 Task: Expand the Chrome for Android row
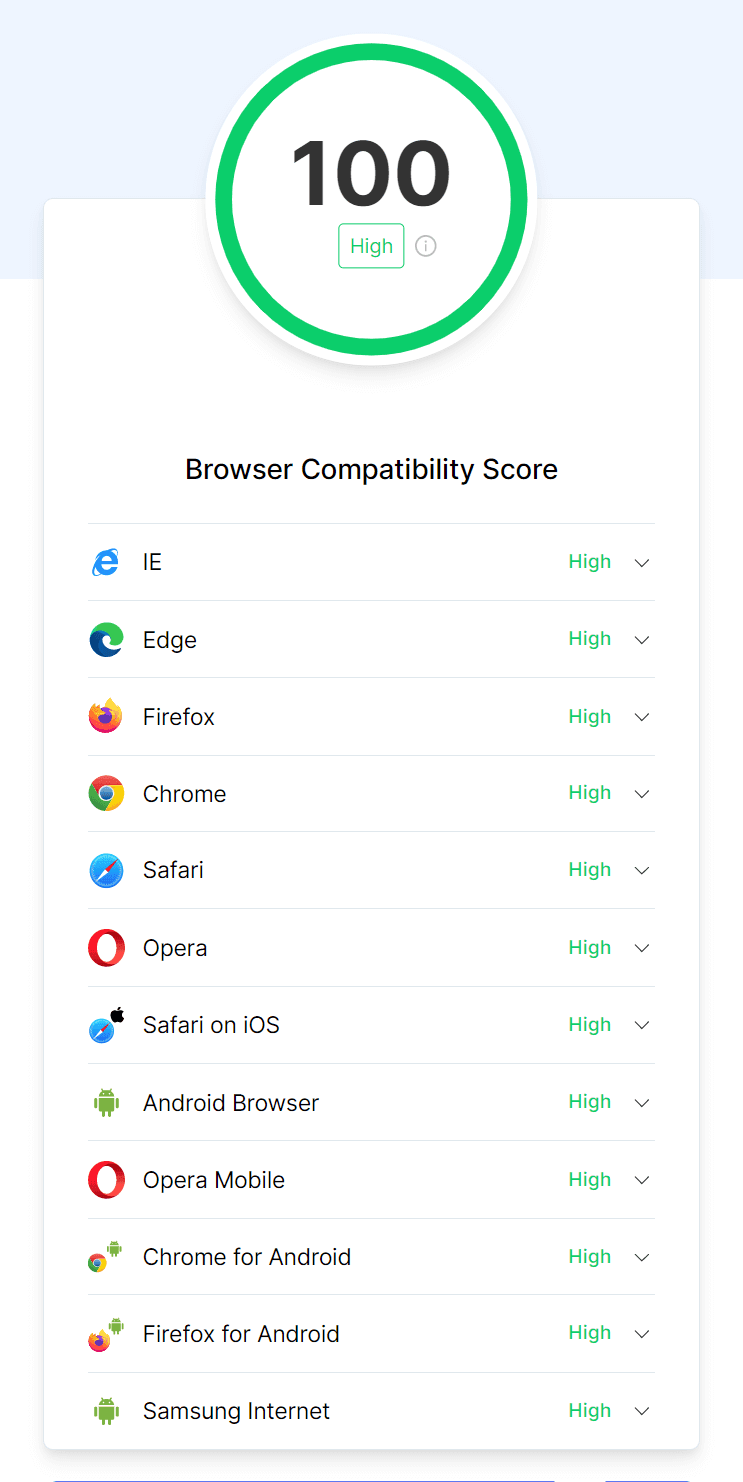pos(641,1256)
